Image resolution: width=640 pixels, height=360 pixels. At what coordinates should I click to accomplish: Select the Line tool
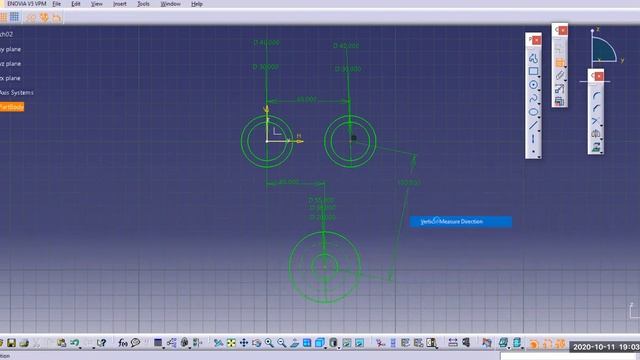point(533,125)
